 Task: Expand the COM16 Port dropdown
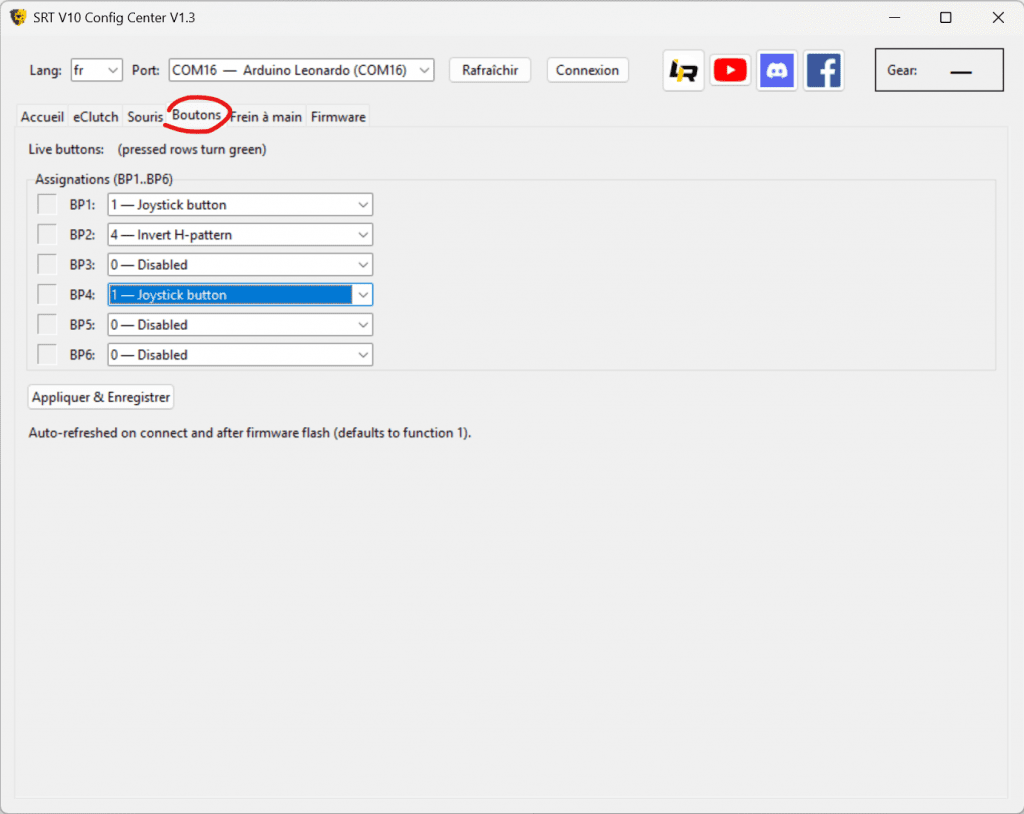click(x=302, y=70)
